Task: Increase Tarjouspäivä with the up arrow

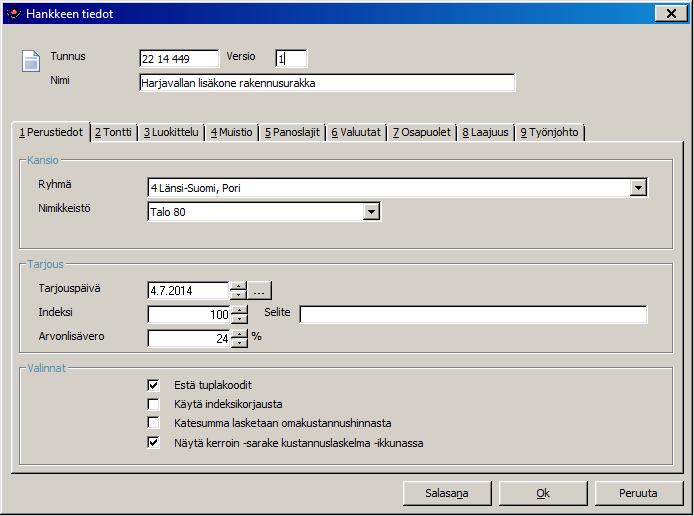Action: tap(239, 286)
